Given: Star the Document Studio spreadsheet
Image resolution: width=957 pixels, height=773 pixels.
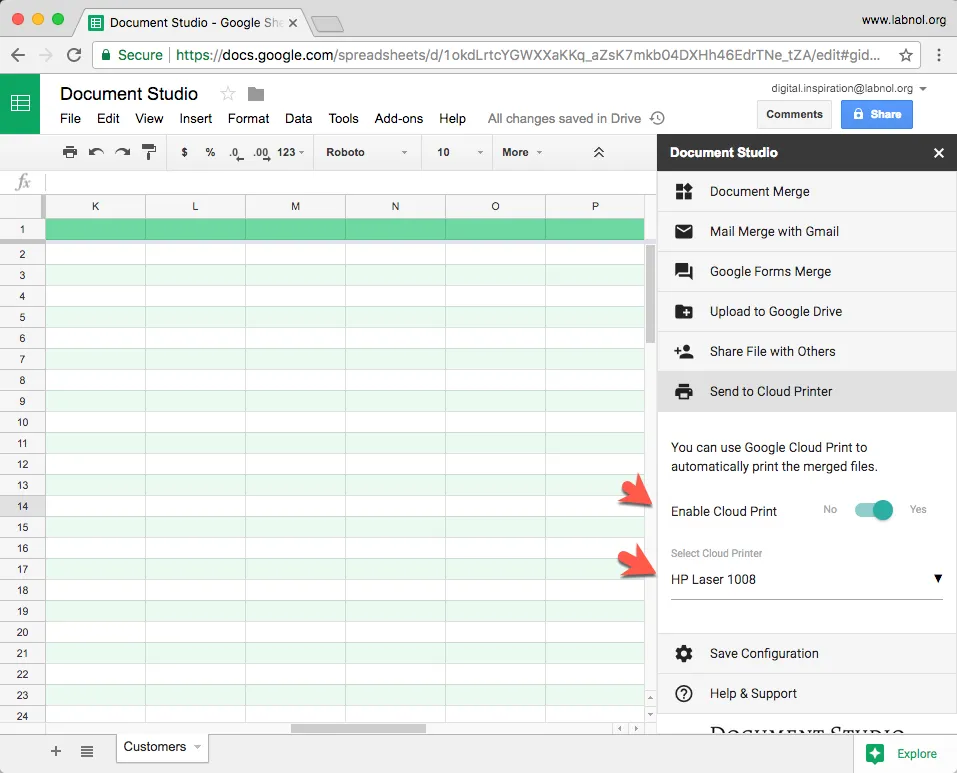Looking at the screenshot, I should tap(228, 94).
